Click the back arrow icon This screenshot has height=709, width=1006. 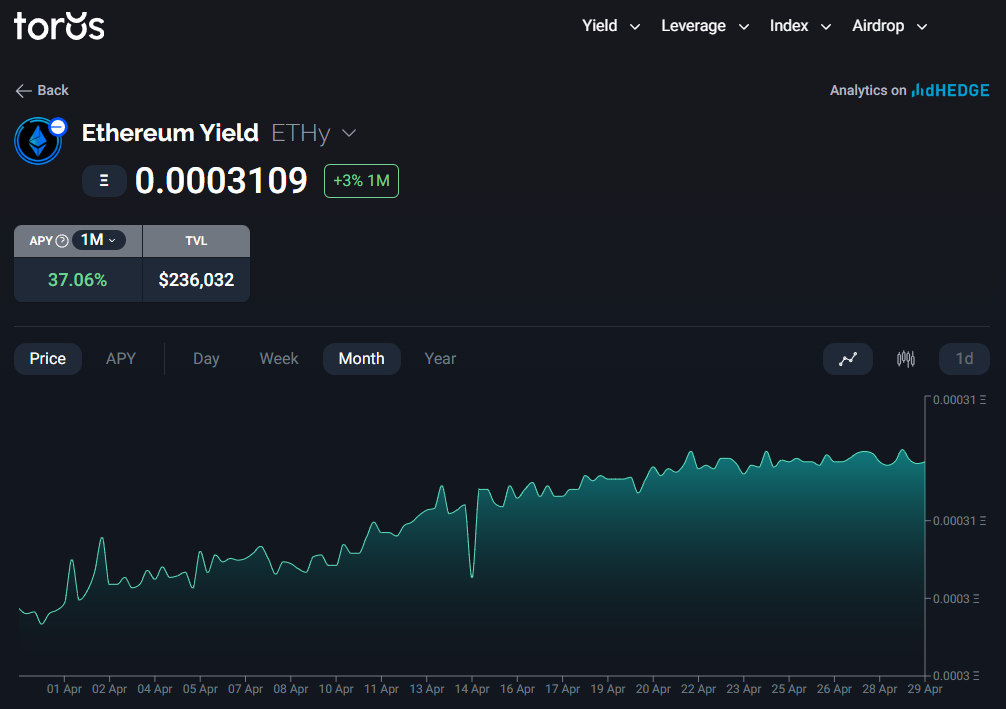point(23,90)
